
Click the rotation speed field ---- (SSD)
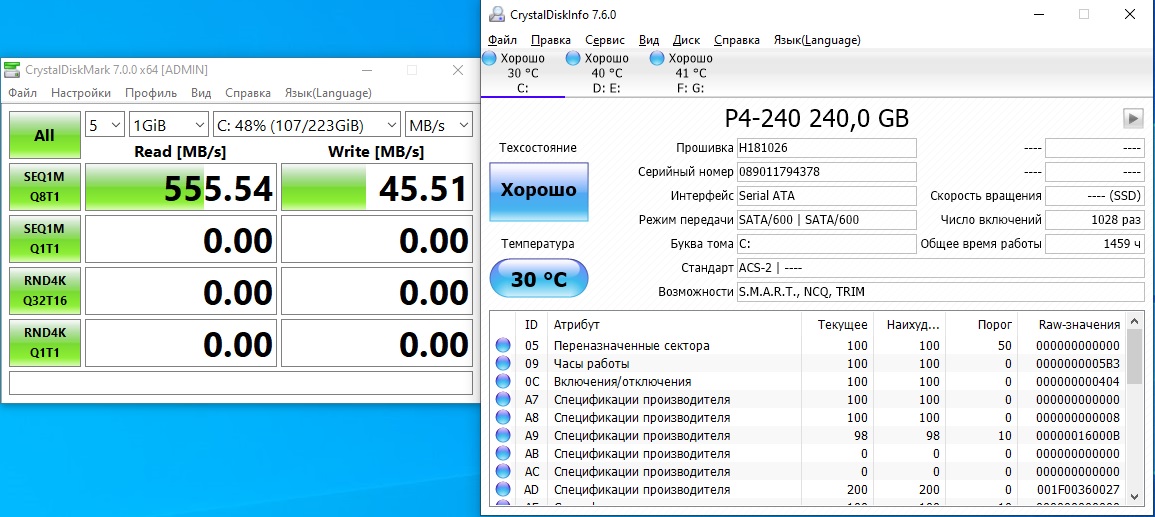1095,196
